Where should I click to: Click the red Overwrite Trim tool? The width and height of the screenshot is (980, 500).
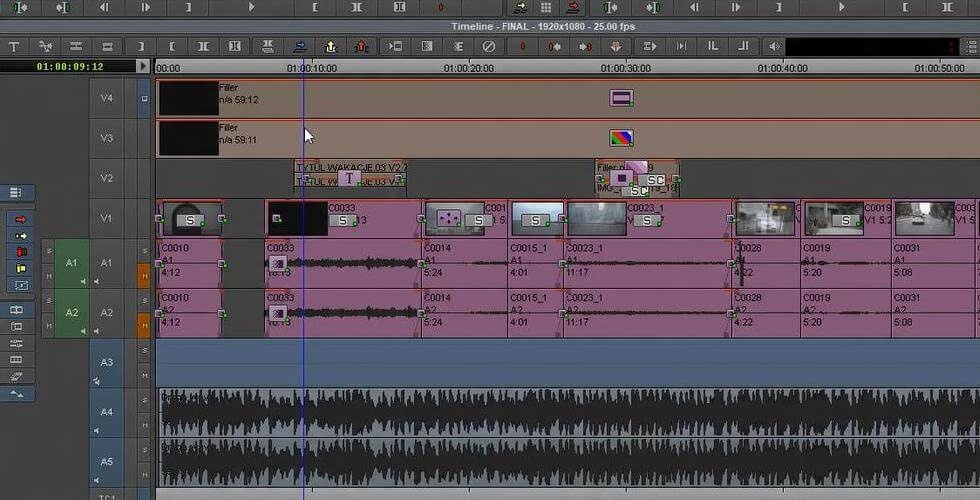click(20, 252)
